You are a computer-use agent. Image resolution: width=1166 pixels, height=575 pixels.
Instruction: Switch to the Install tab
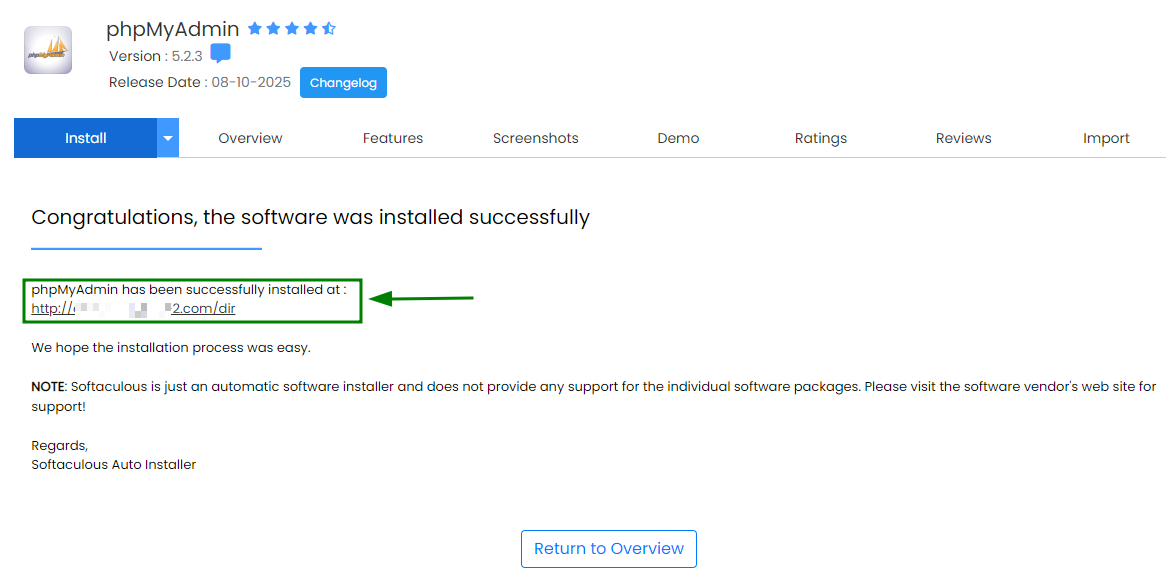(x=86, y=138)
